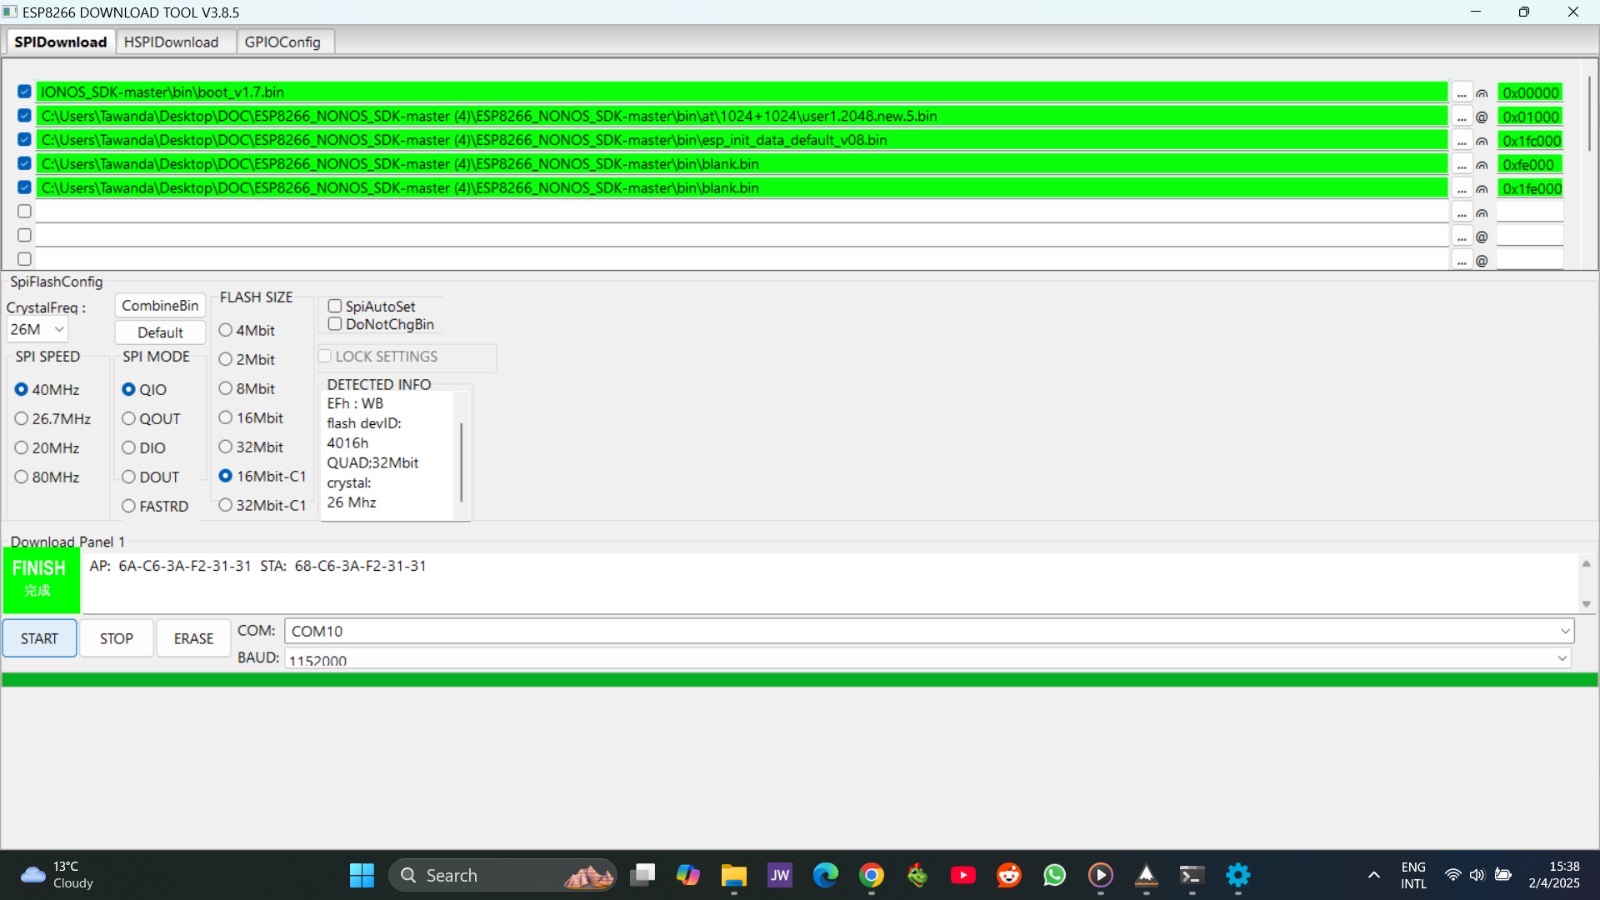Screen dimensions: 1600x900
Task: Launch Google Chrome from the taskbar
Action: click(x=871, y=874)
